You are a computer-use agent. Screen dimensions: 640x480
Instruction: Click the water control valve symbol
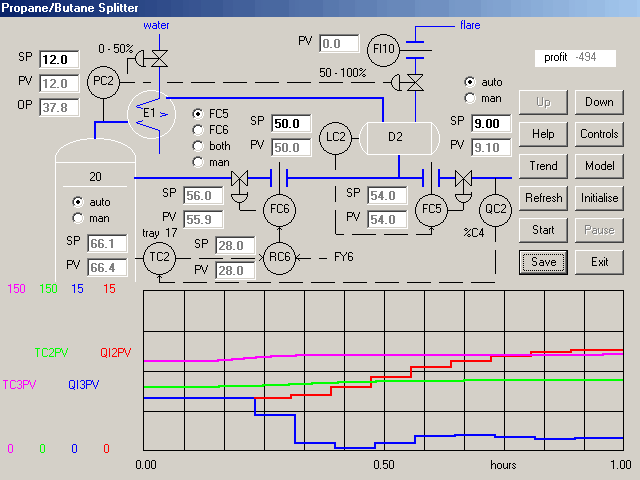point(158,54)
